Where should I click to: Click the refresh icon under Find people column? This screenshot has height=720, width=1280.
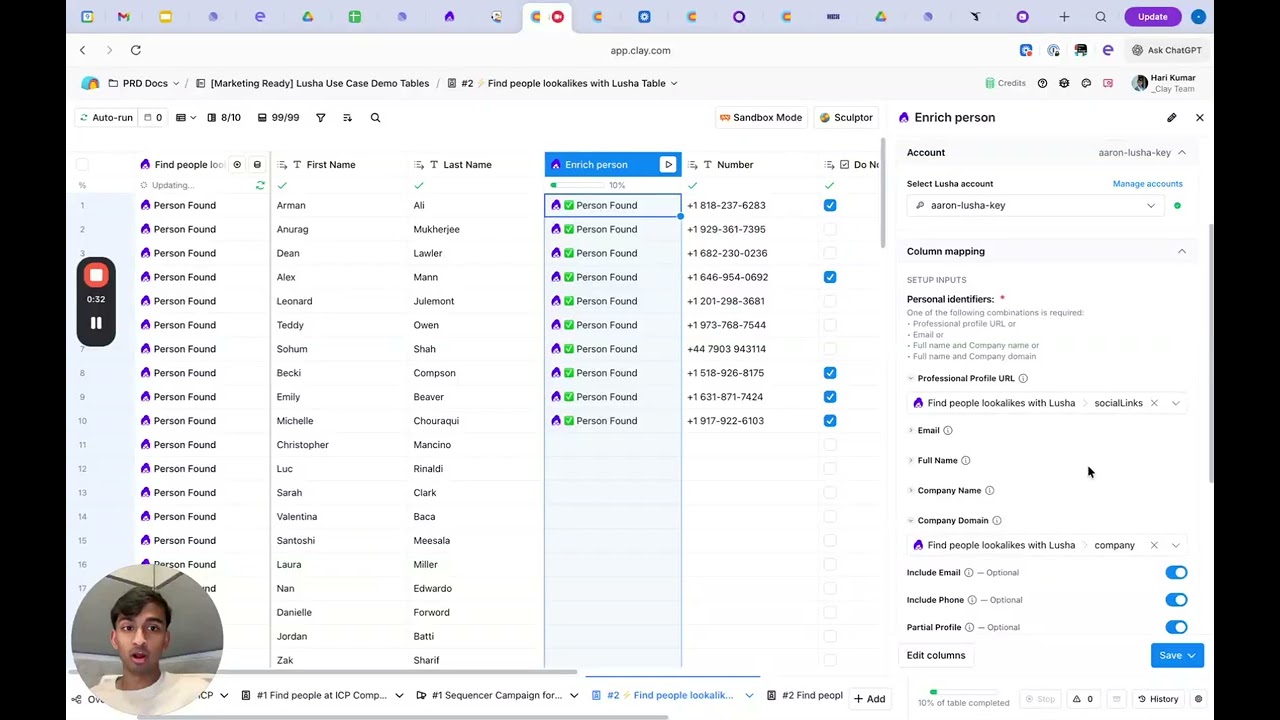(x=260, y=185)
